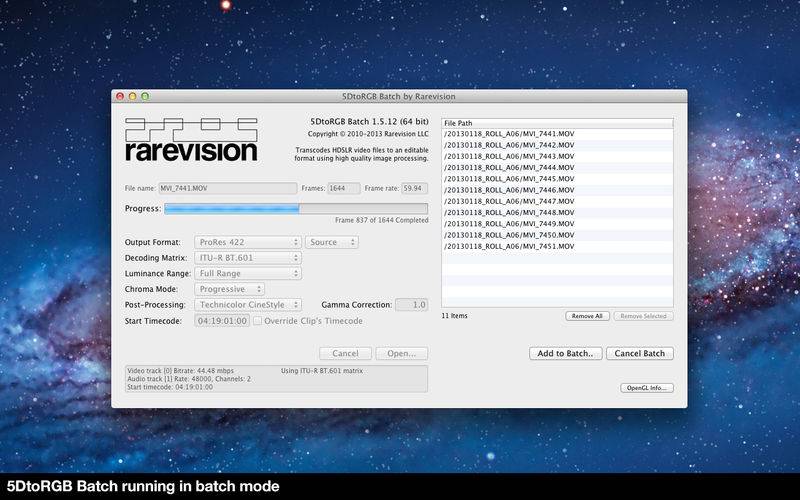This screenshot has height=500, width=800.
Task: Toggle Override Clip's Timecode checkbox
Action: [258, 321]
